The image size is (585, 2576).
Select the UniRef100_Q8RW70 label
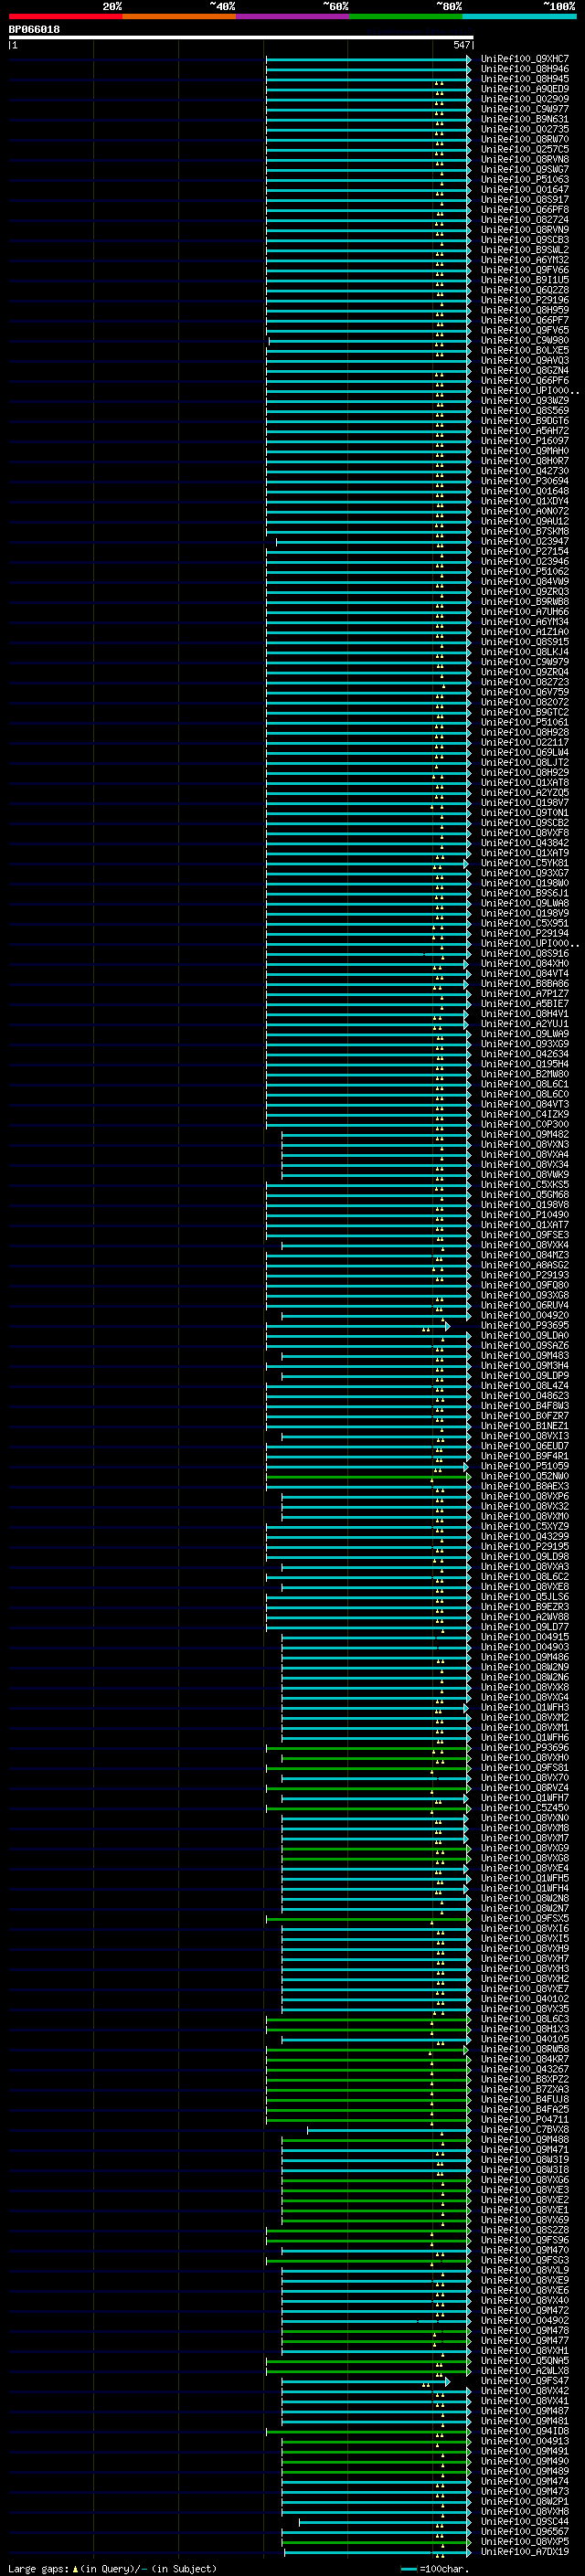click(525, 139)
